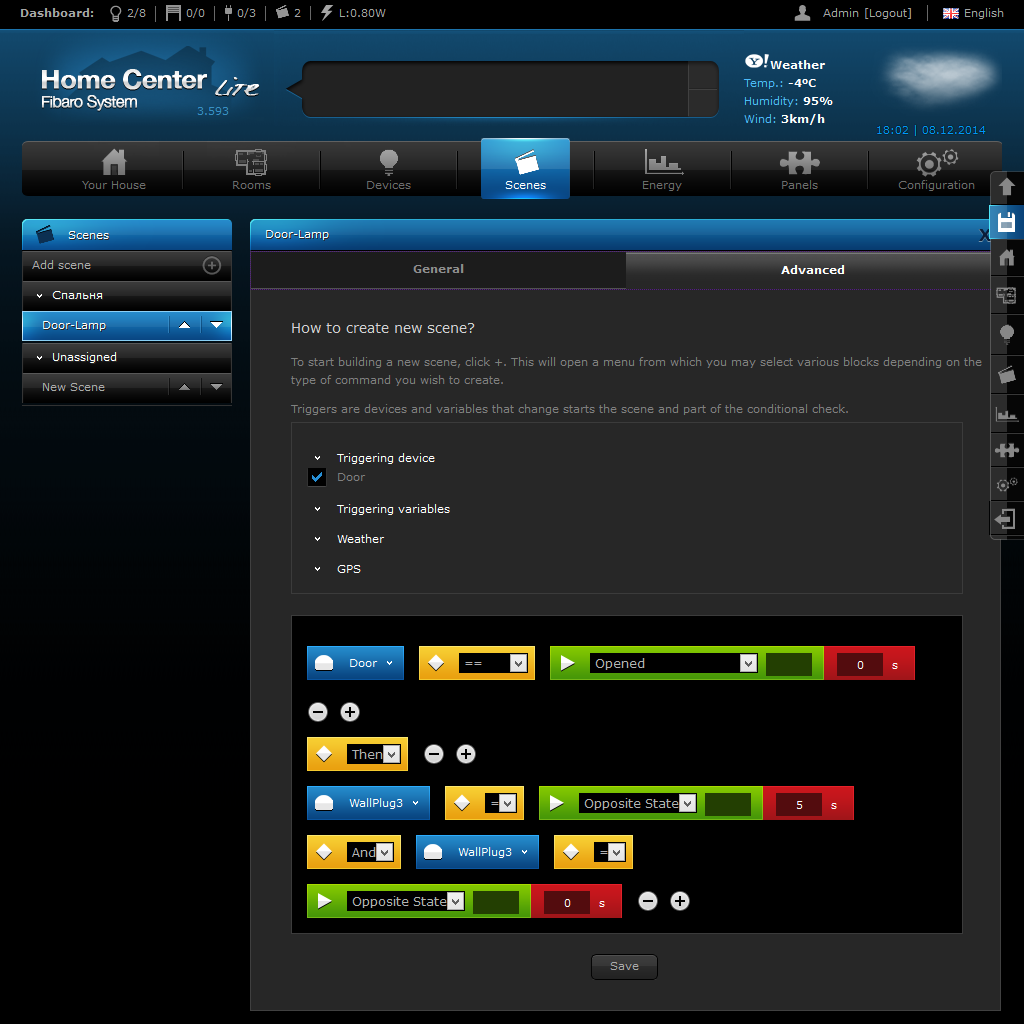Viewport: 1024px width, 1024px height.
Task: Open the Rooms section
Action: coord(251,170)
